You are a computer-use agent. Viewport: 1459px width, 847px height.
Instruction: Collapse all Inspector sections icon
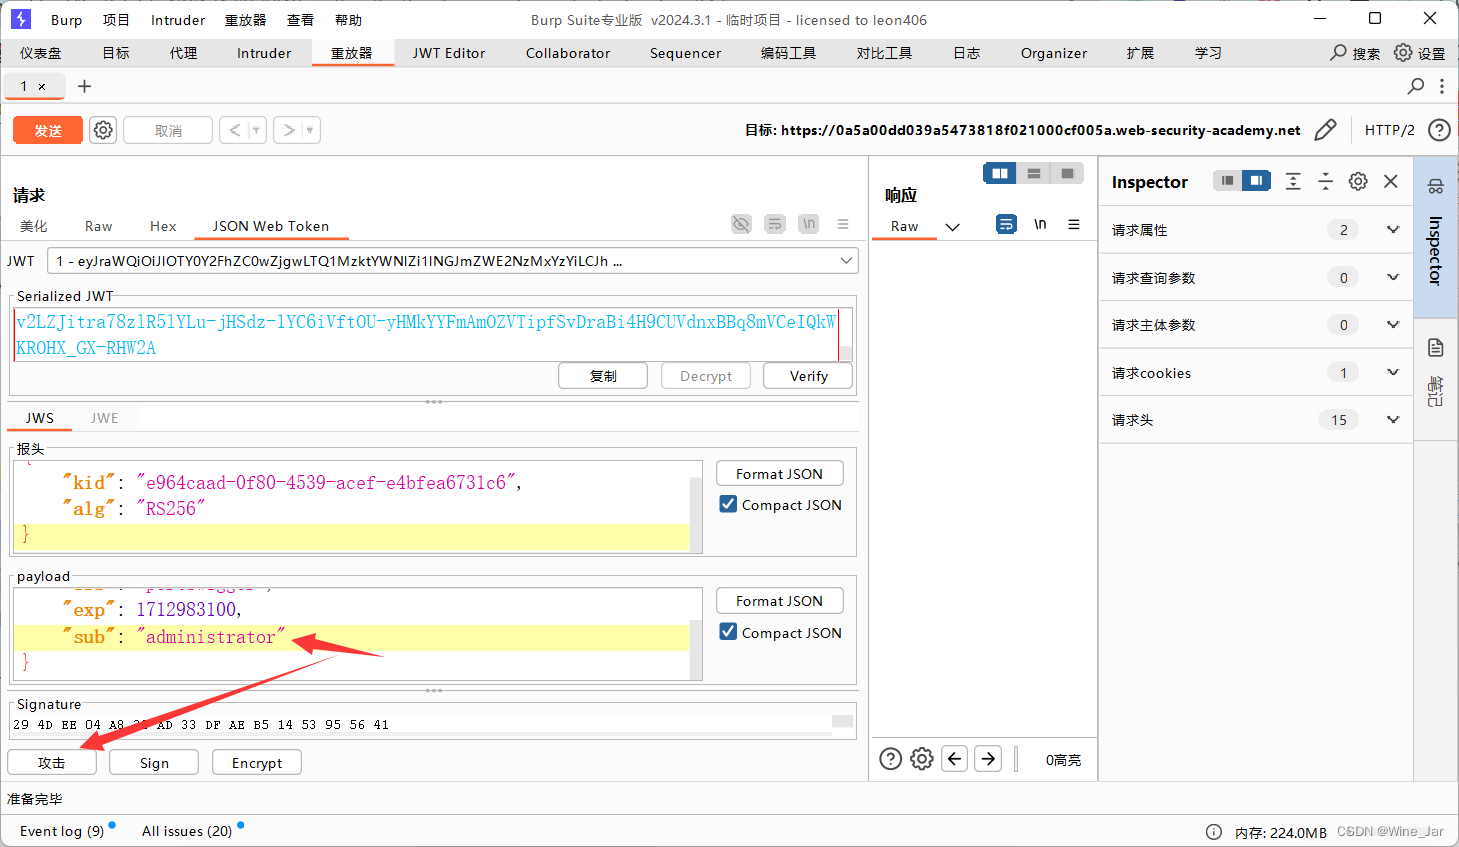1325,181
